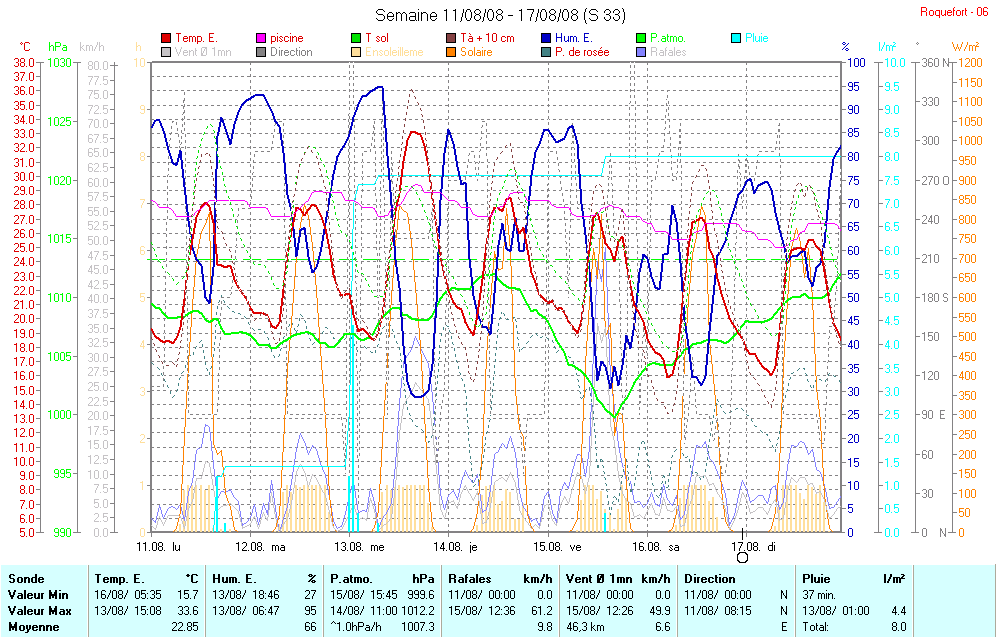Click the Total: rain label
Image resolution: width=996 pixels, height=637 pixels.
point(815,627)
